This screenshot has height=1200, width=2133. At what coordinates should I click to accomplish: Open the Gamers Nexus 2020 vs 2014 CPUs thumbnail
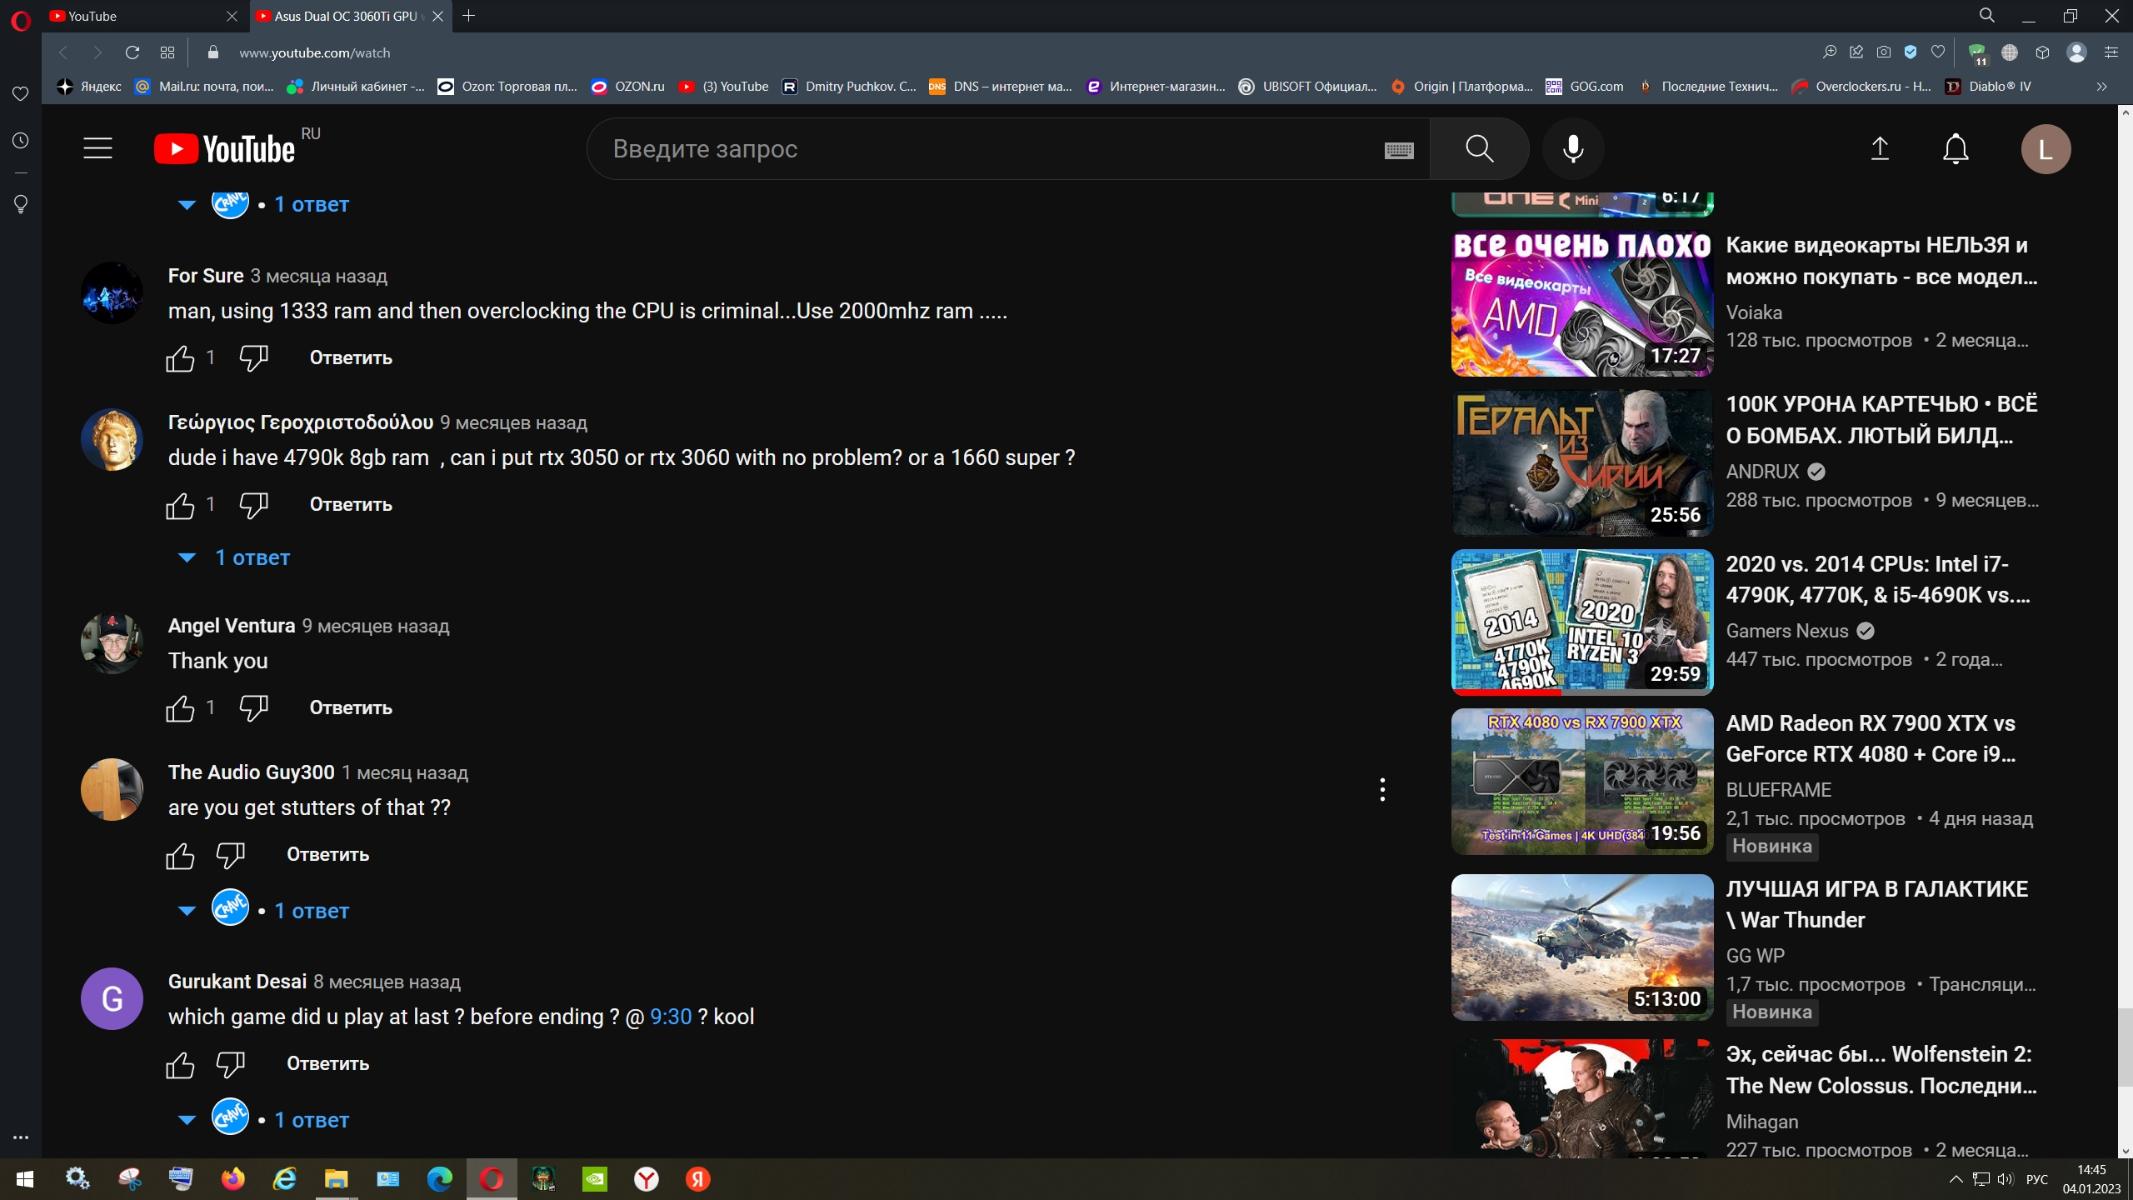click(1581, 621)
